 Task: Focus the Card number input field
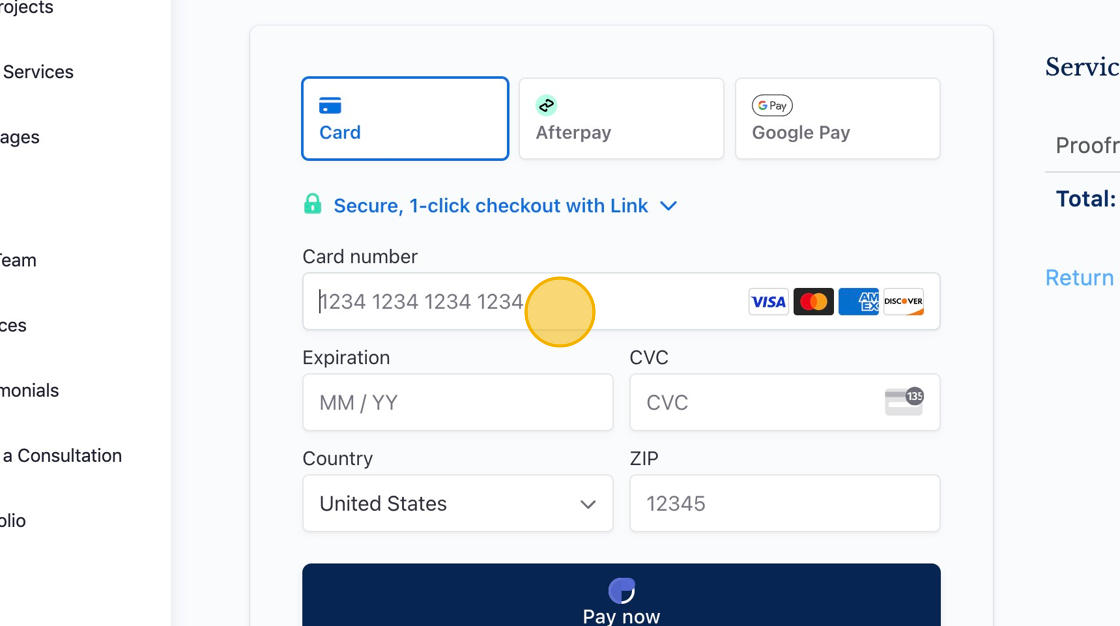621,302
